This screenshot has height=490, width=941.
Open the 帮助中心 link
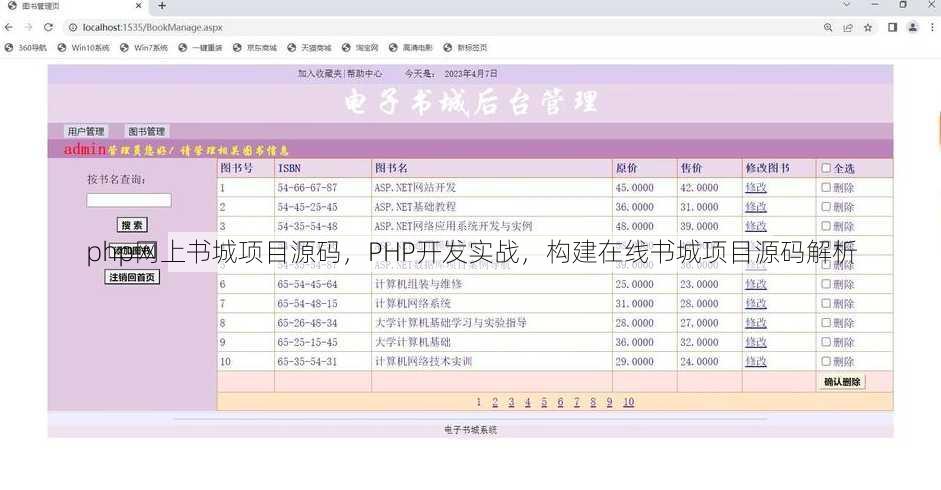click(x=364, y=73)
